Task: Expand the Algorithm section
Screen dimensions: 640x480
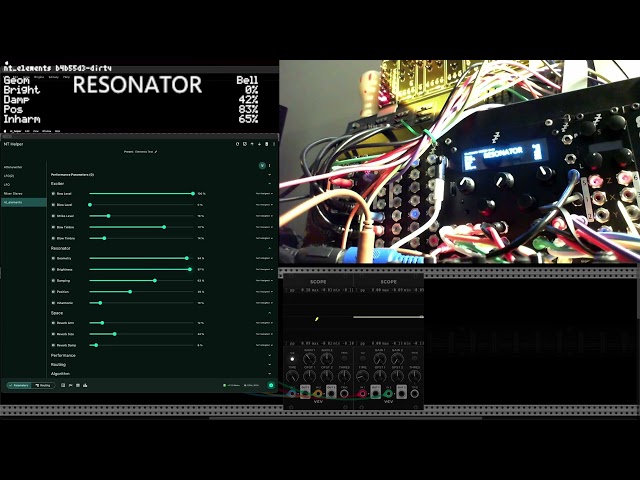Action: pos(269,373)
